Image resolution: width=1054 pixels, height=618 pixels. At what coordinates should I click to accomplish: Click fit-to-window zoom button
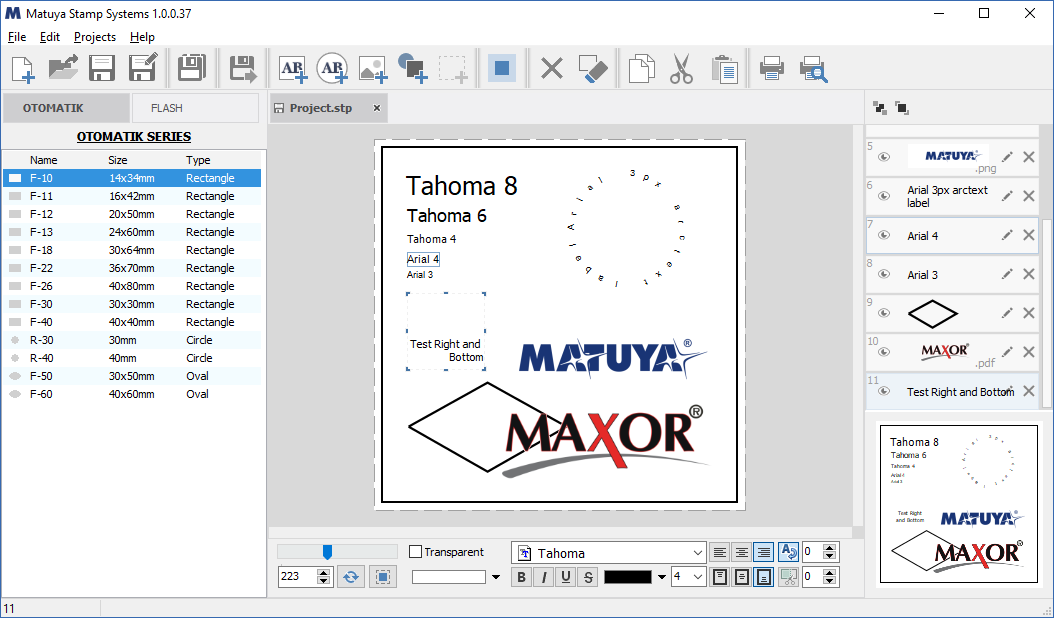(382, 576)
